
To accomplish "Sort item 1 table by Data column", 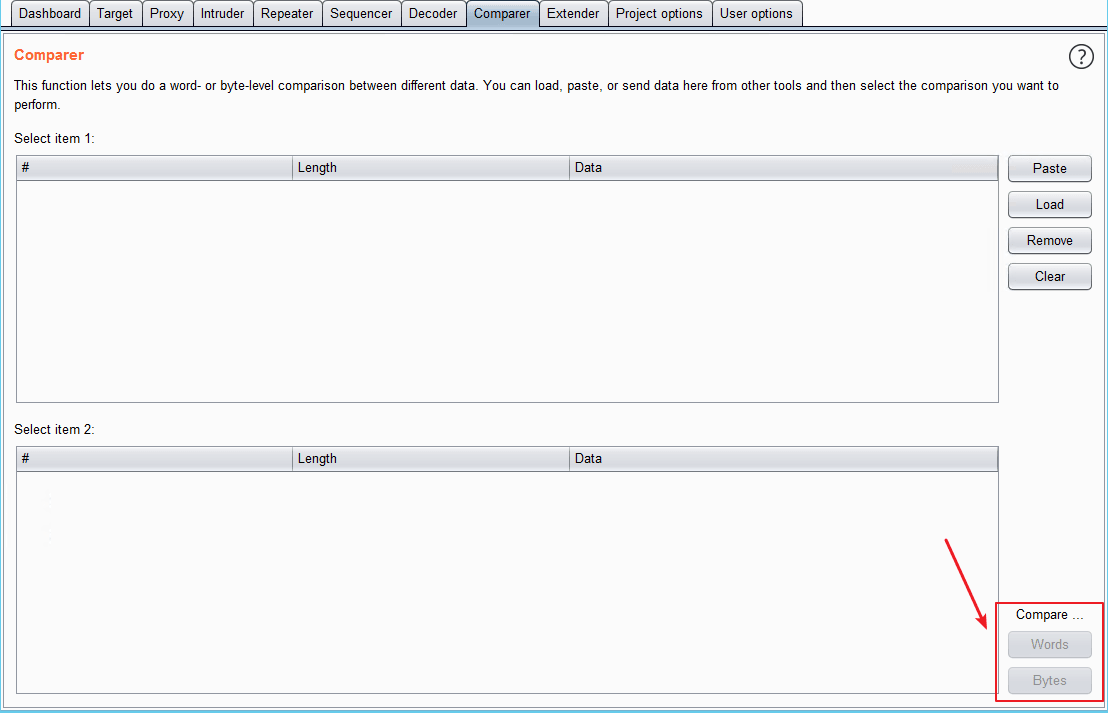I will (784, 167).
